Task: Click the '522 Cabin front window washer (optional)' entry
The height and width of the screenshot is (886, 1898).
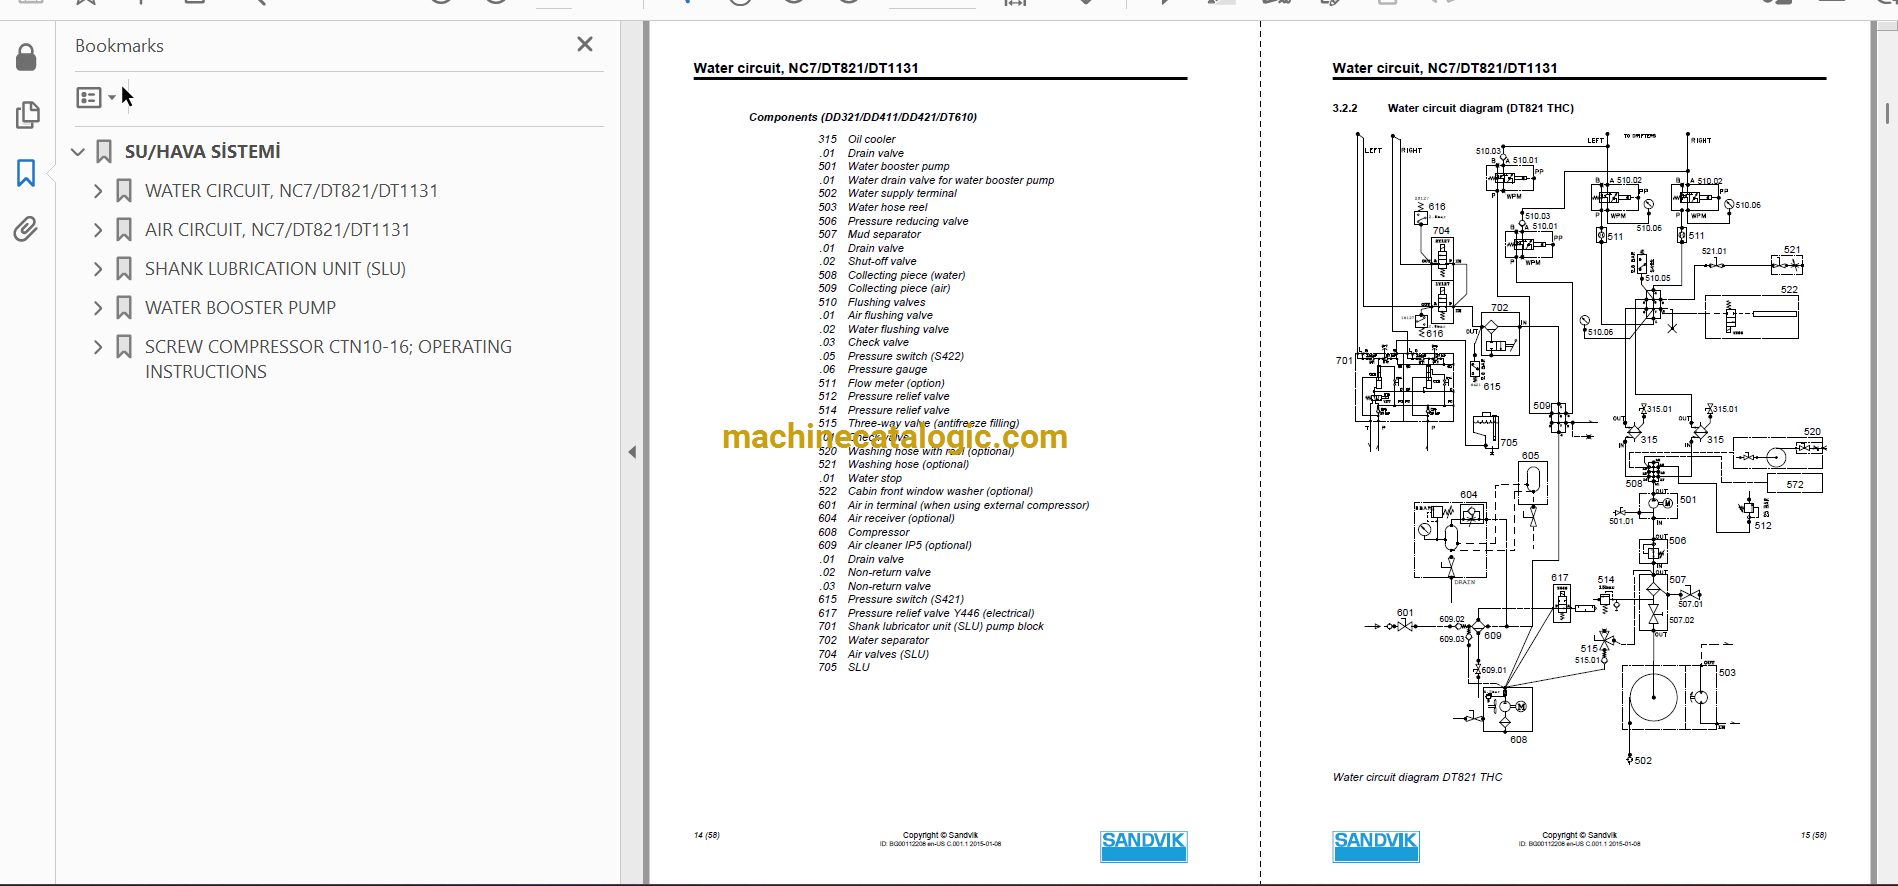Action: point(925,491)
